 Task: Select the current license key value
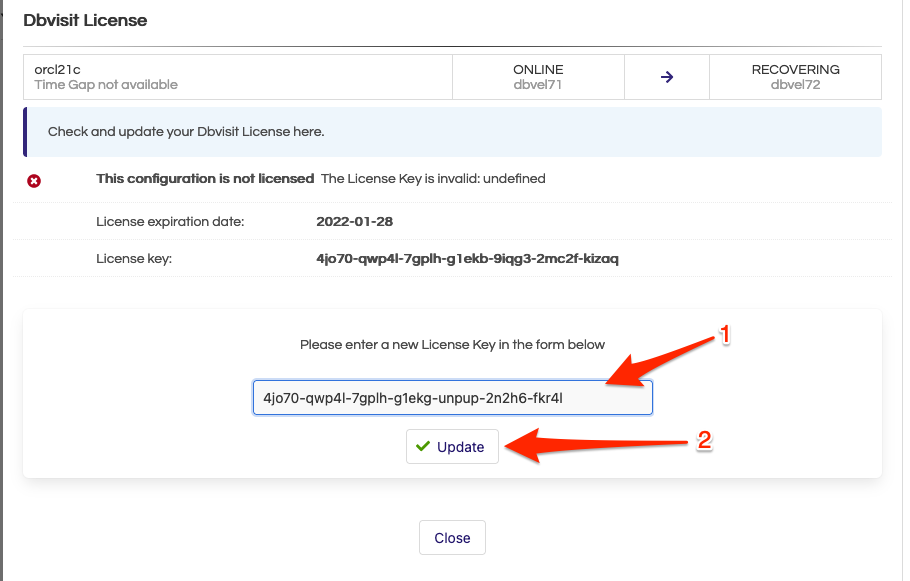(x=467, y=259)
